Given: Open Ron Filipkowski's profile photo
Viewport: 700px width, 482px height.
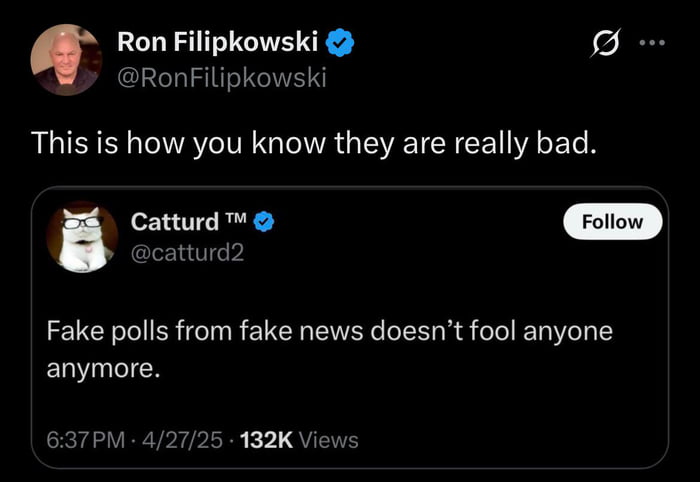Looking at the screenshot, I should (x=66, y=59).
